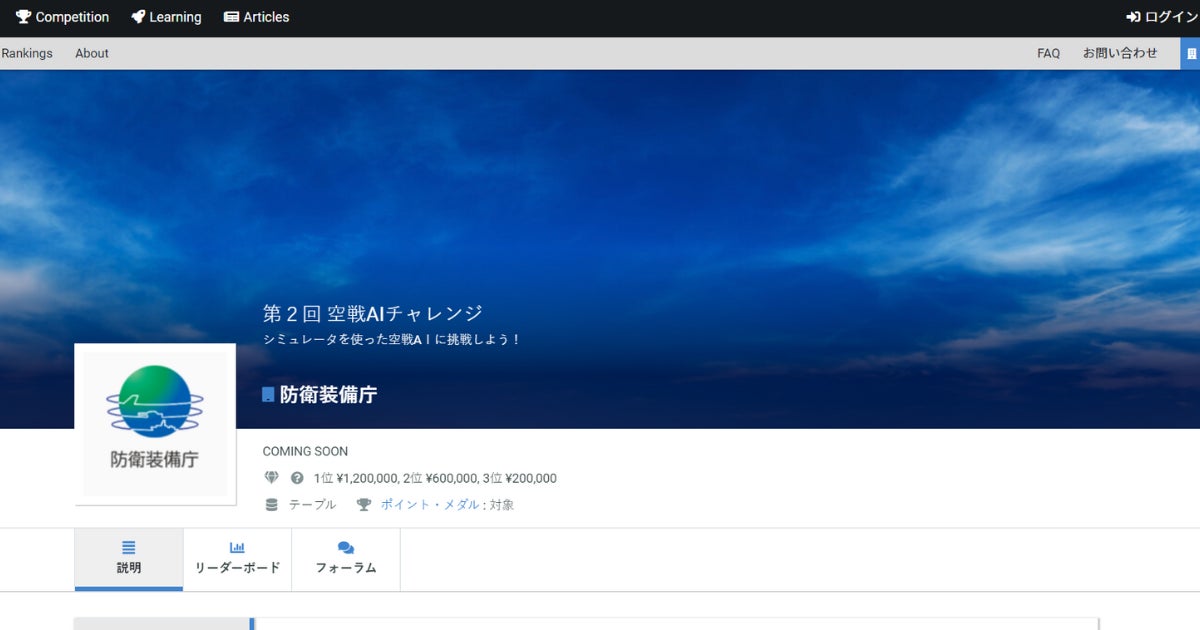Click the blue building icon at top right
The width and height of the screenshot is (1200, 630).
pos(1191,53)
